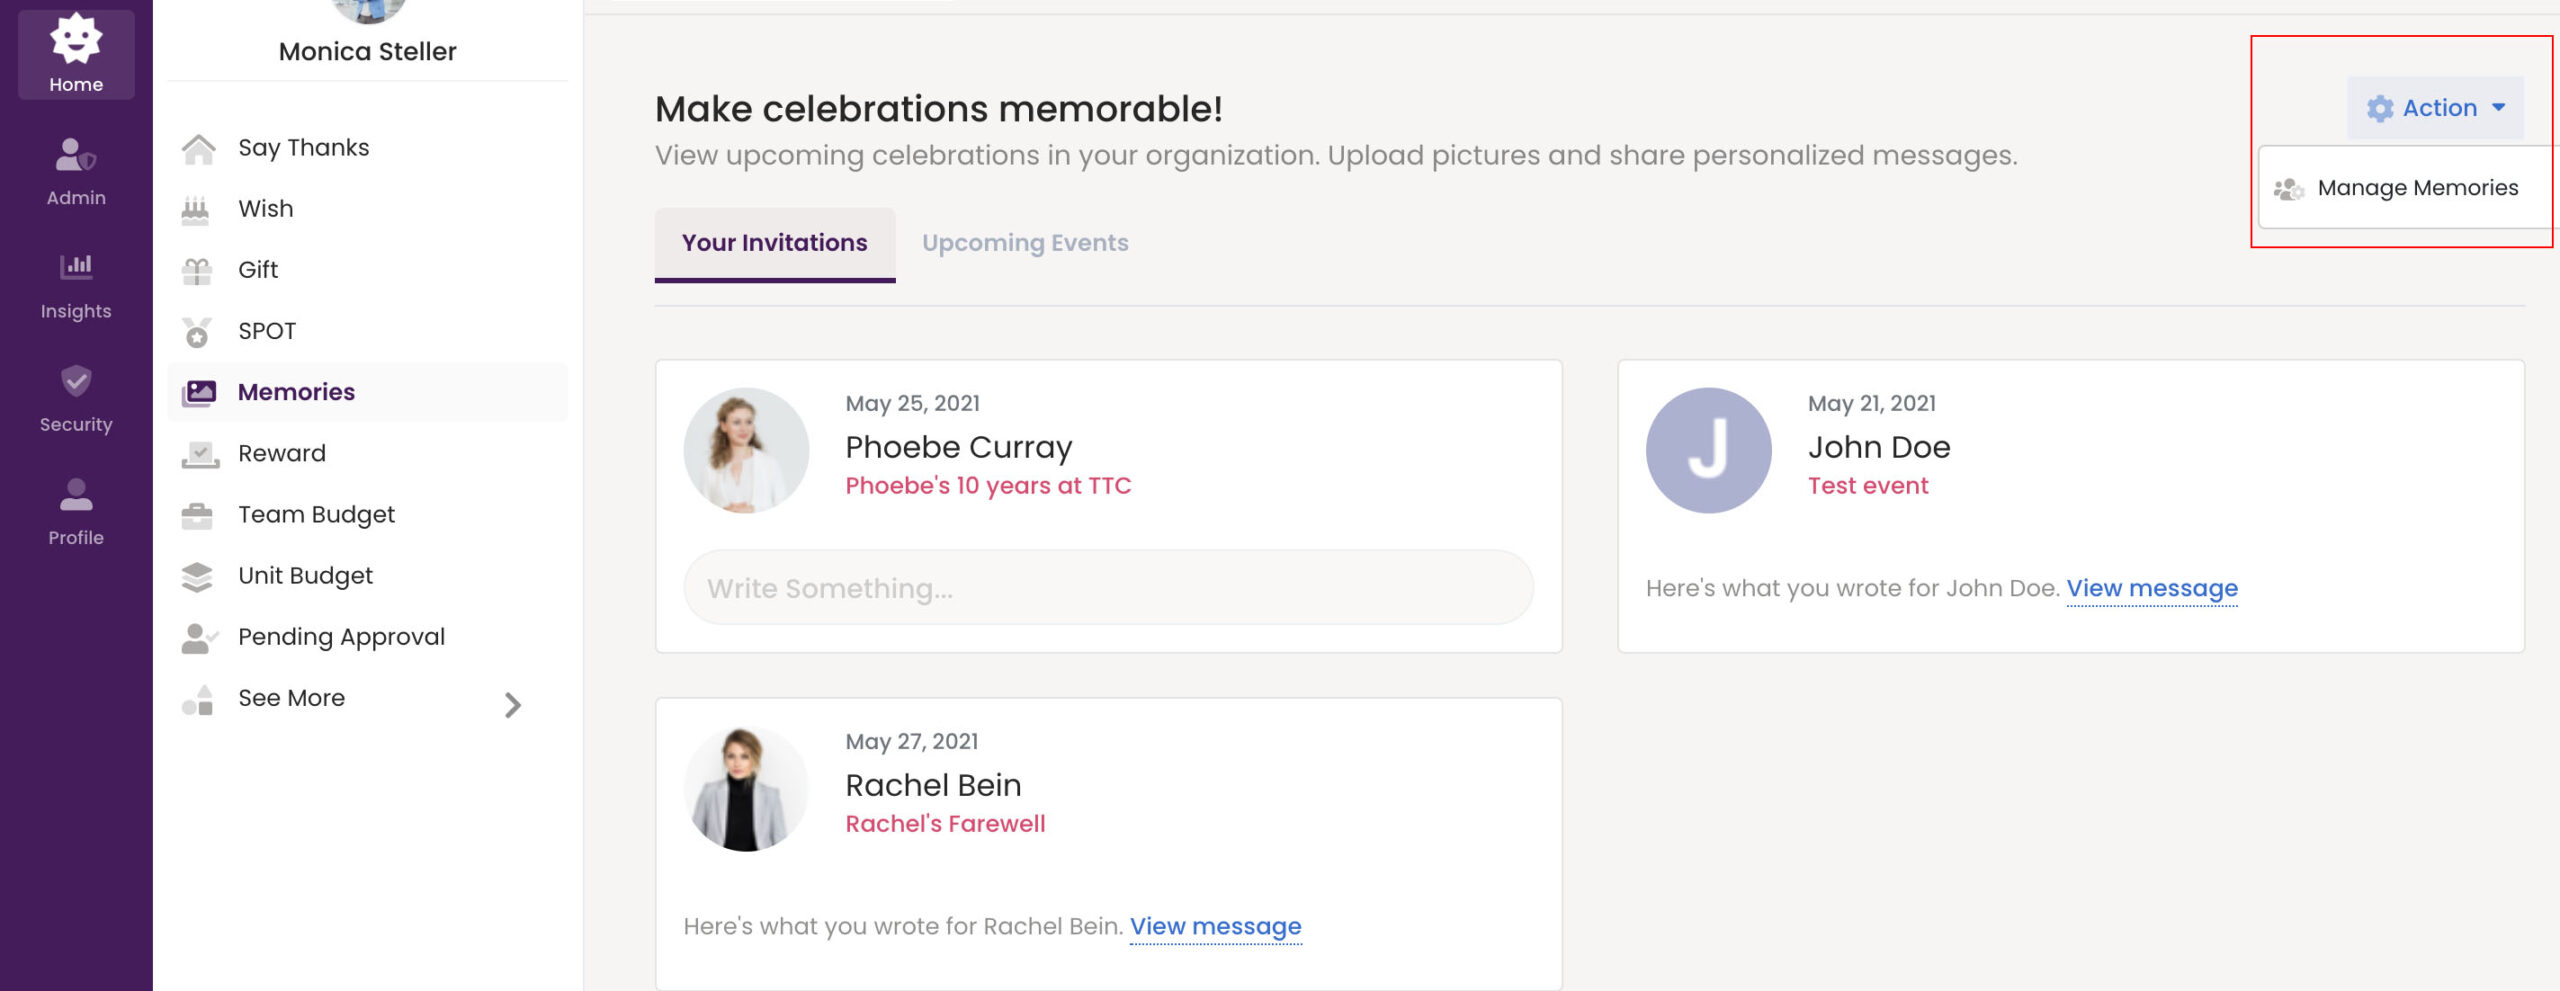Open the Gift menu item
This screenshot has width=2560, height=991.
click(x=258, y=270)
